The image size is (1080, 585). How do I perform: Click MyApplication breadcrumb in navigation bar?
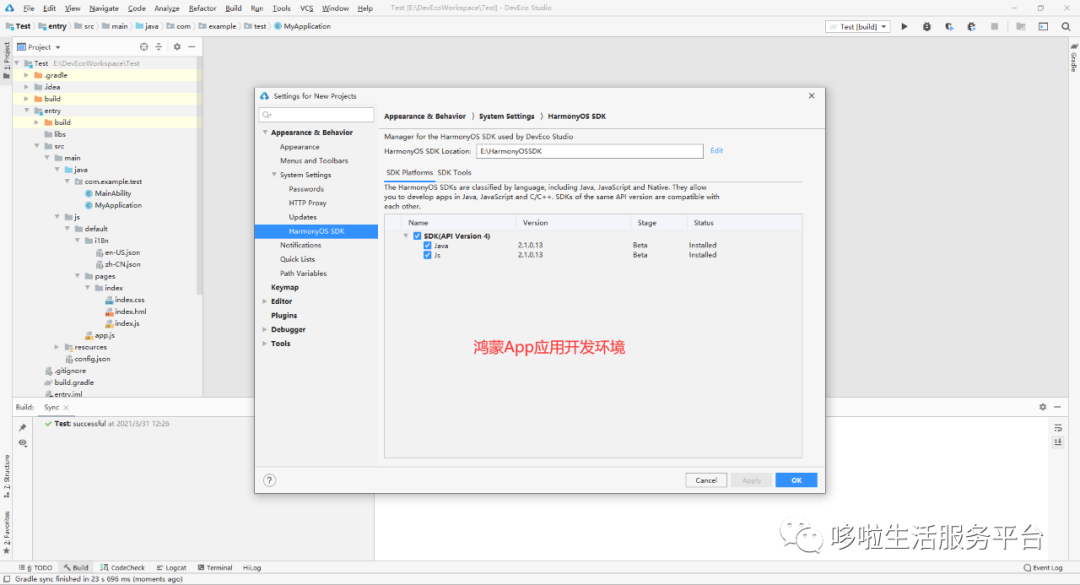pyautogui.click(x=302, y=27)
